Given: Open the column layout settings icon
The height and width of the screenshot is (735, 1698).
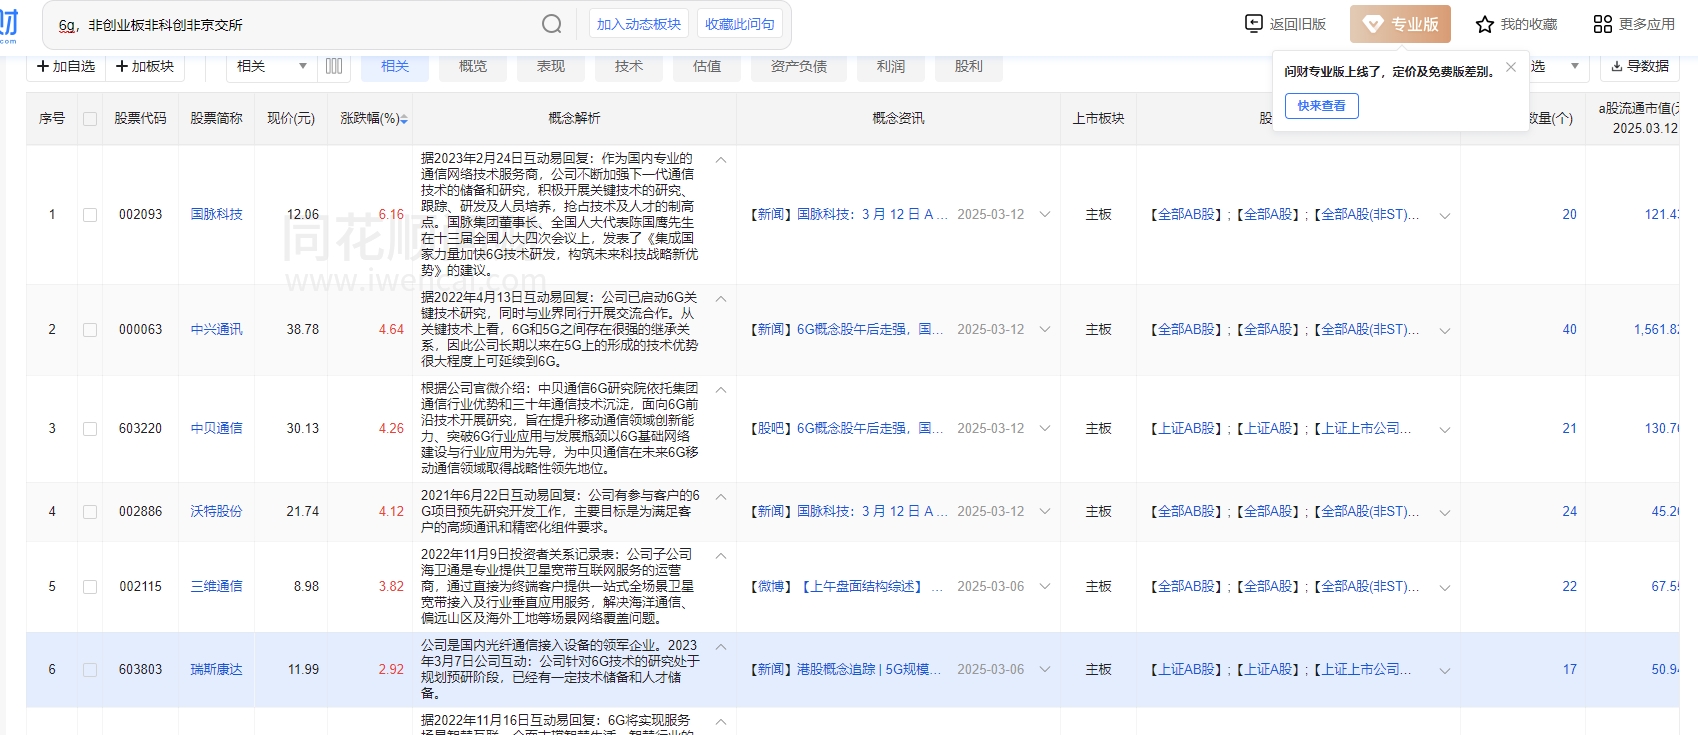Looking at the screenshot, I should (334, 66).
